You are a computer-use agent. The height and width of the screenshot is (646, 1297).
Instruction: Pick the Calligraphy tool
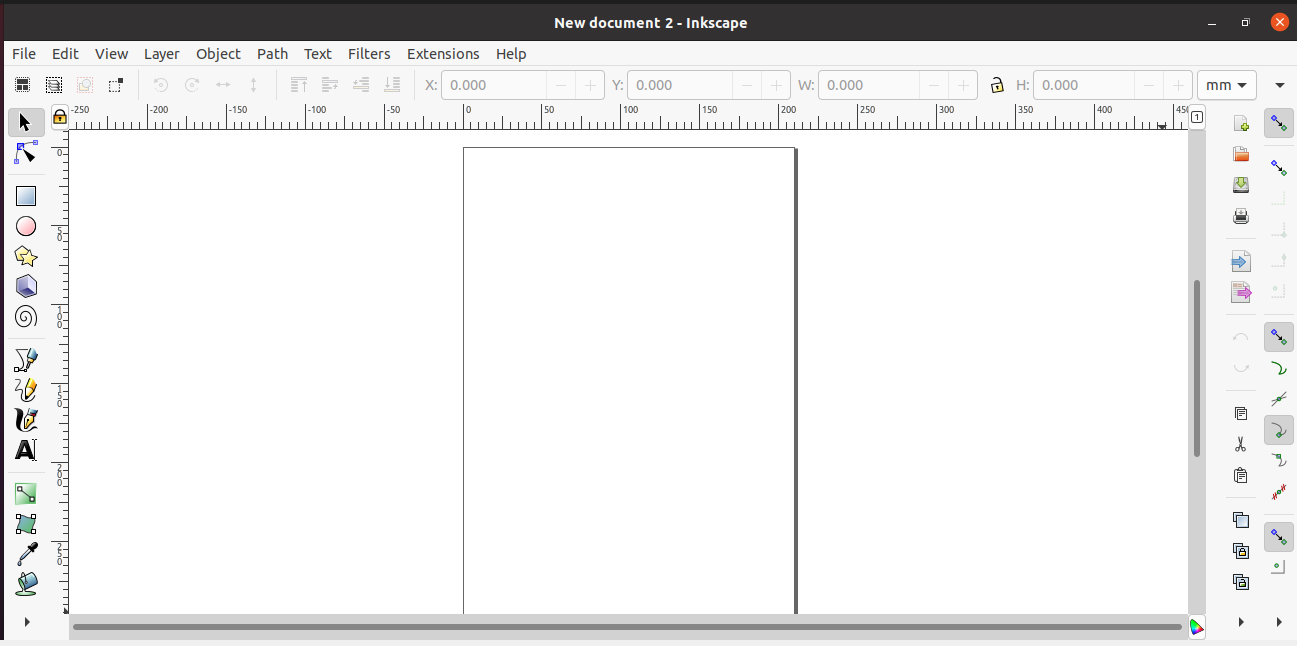[26, 420]
